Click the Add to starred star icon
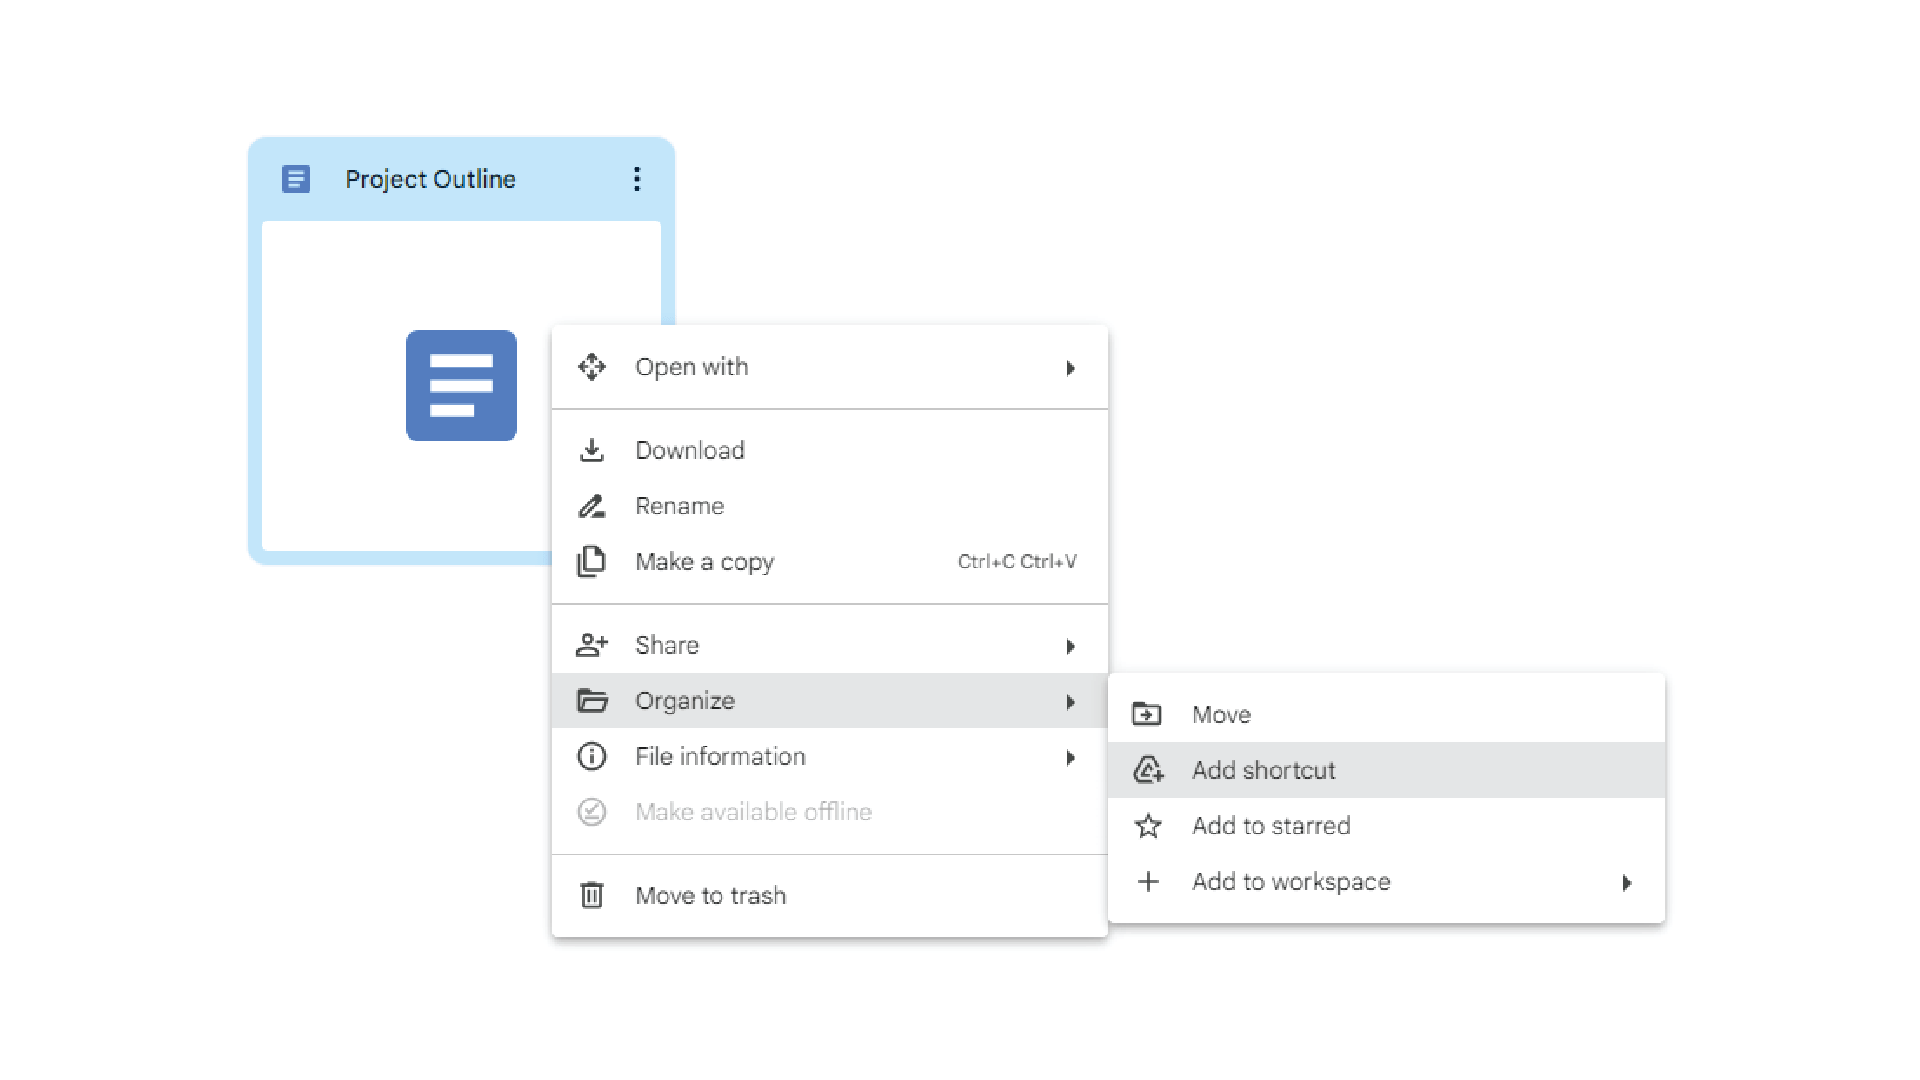Image resolution: width=1920 pixels, height=1080 pixels. [x=1146, y=825]
